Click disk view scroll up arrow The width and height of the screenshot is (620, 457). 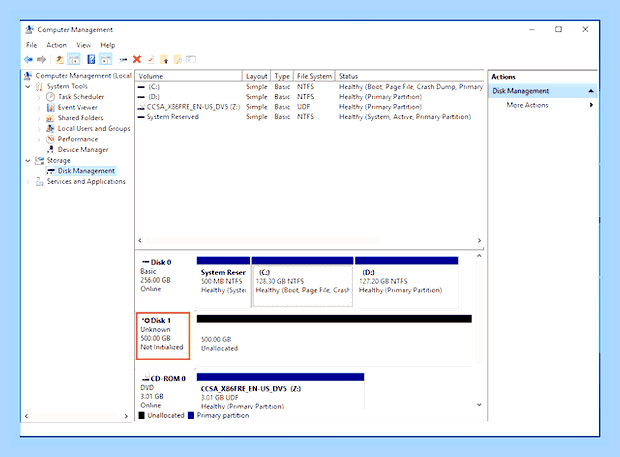[479, 256]
